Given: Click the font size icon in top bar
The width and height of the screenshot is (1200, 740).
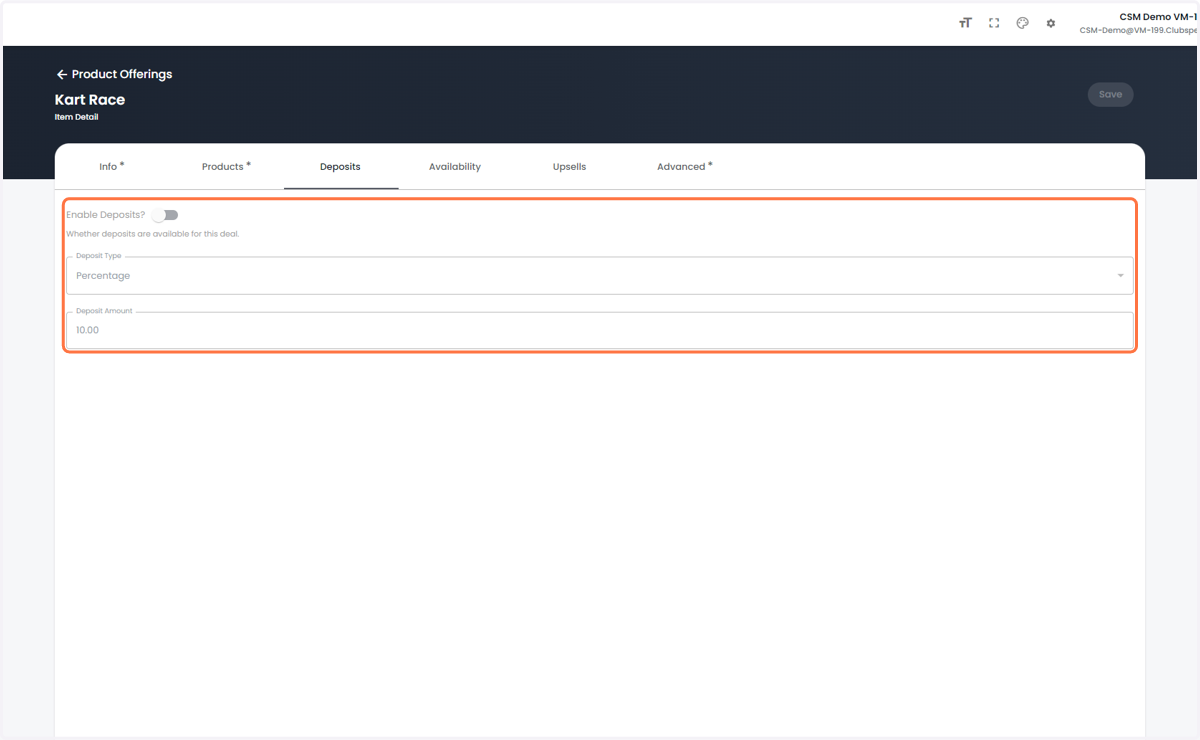Looking at the screenshot, I should [965, 23].
